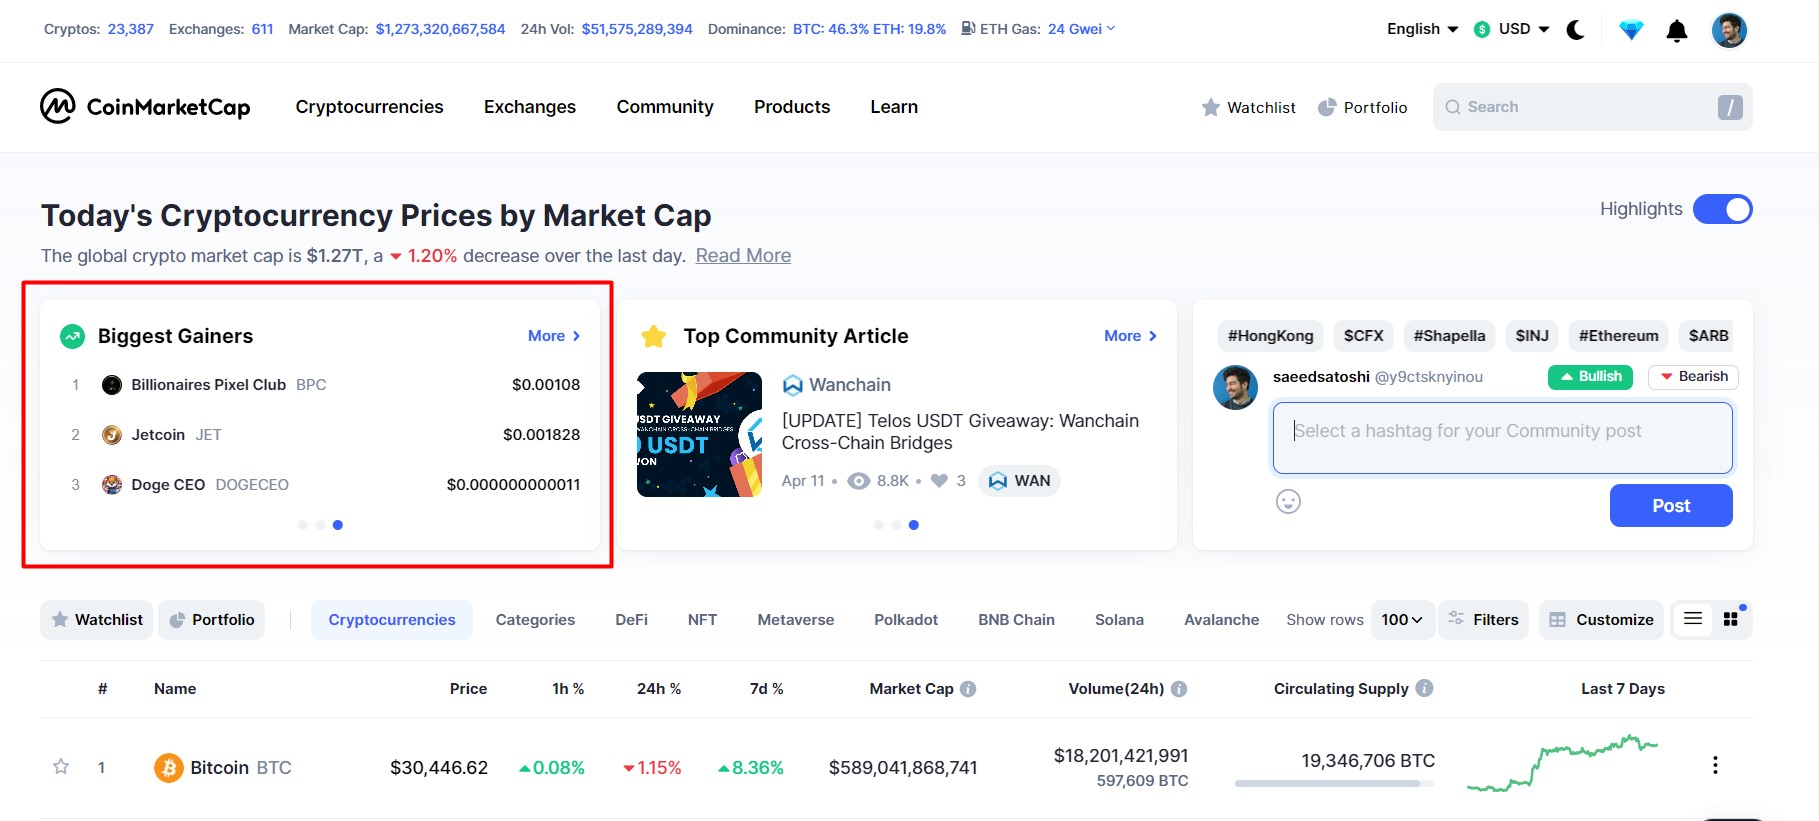The height and width of the screenshot is (821, 1819).
Task: Select the DeFi tab
Action: pos(631,620)
